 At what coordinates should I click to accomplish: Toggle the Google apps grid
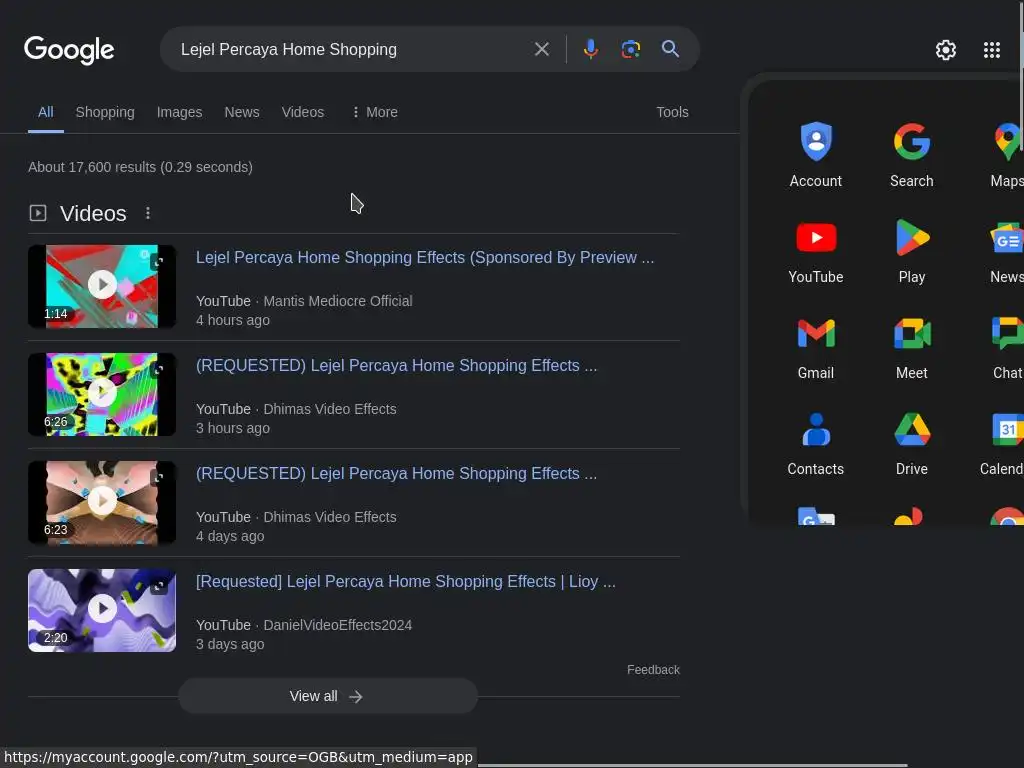coord(991,50)
